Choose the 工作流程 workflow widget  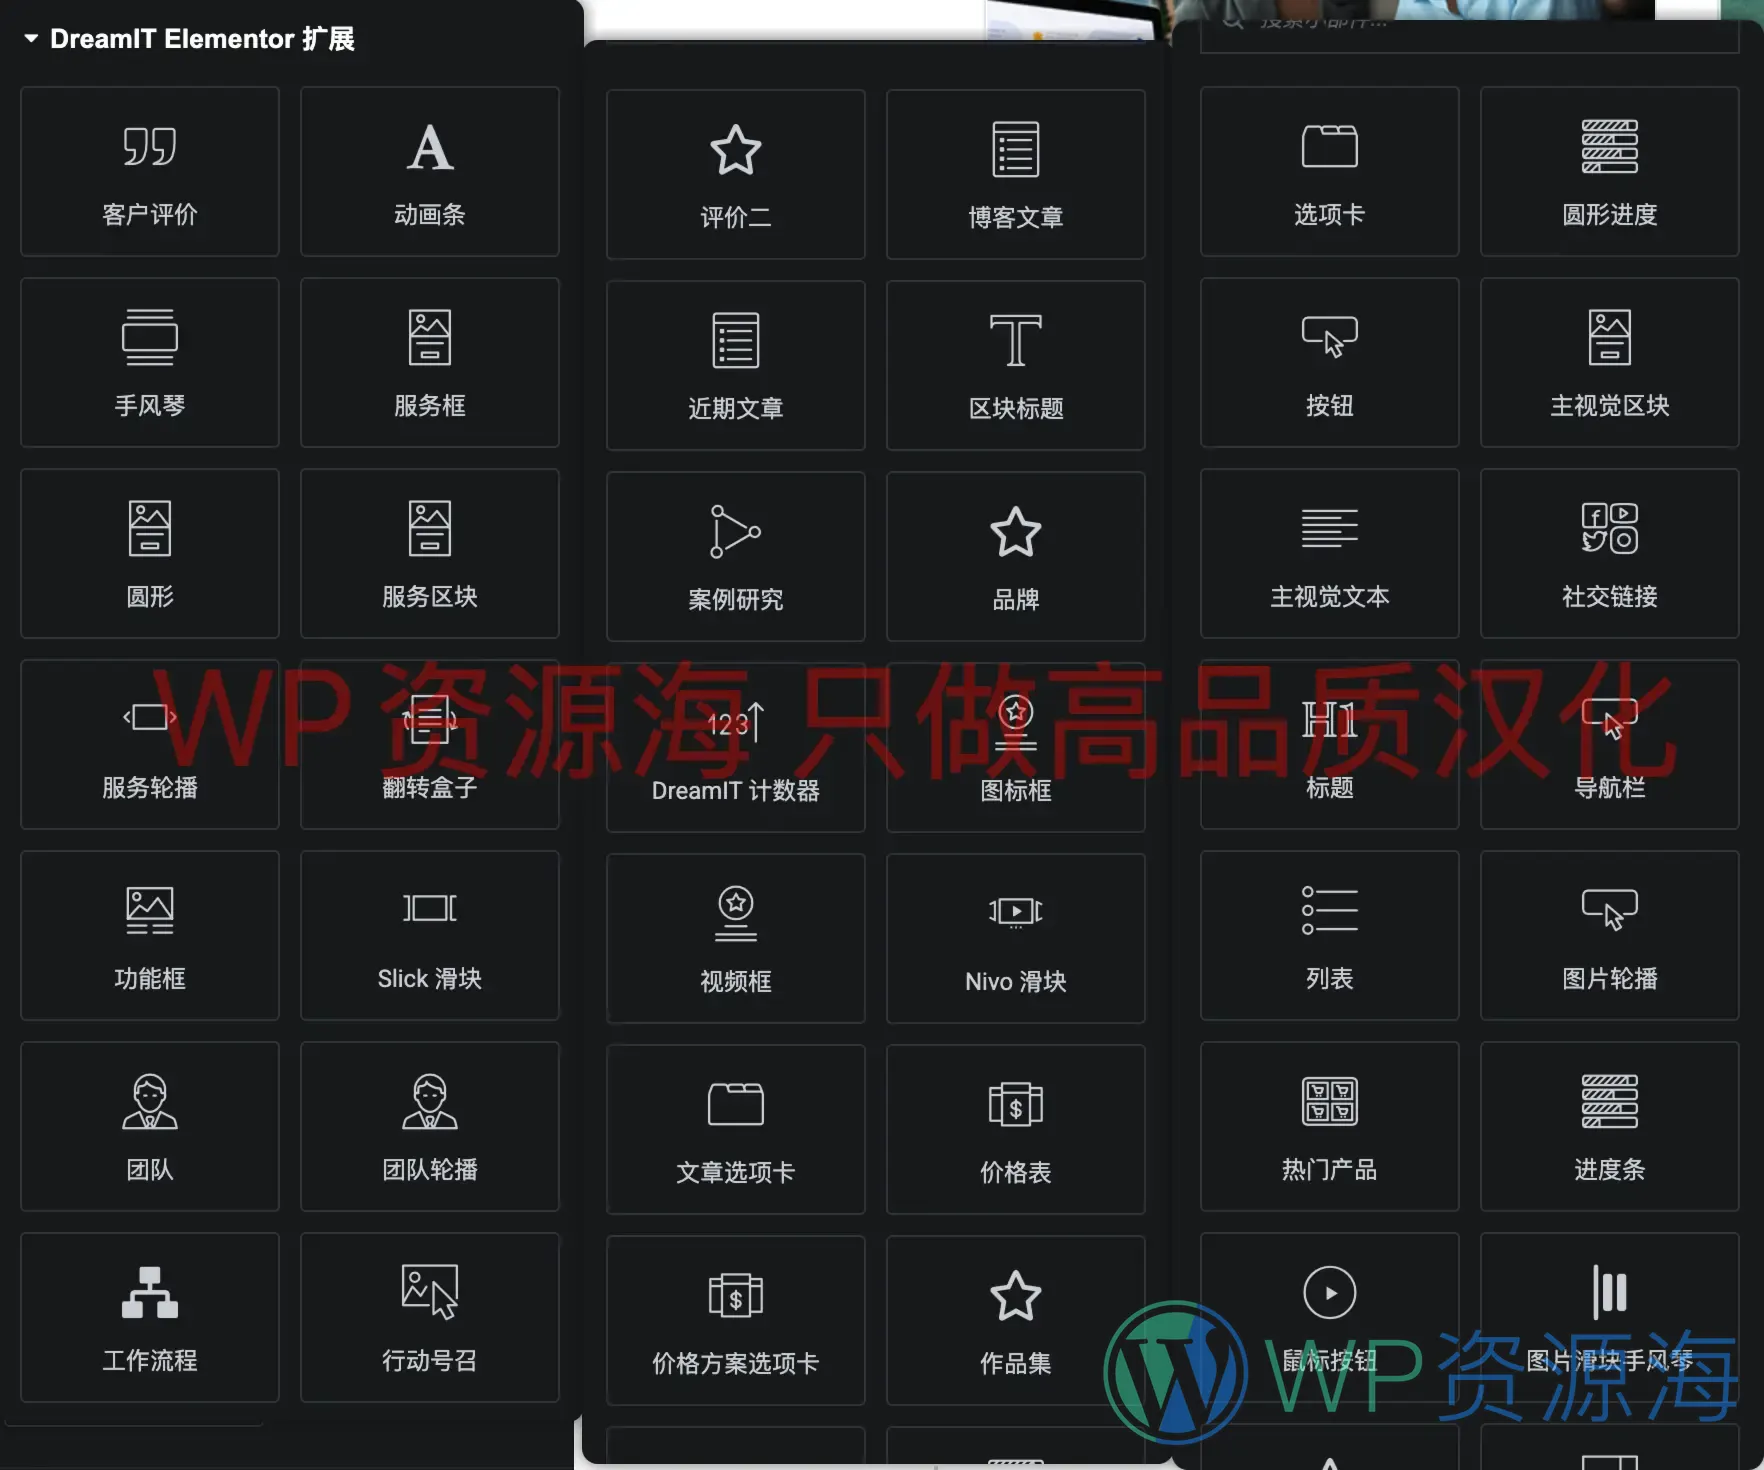pyautogui.click(x=149, y=1319)
